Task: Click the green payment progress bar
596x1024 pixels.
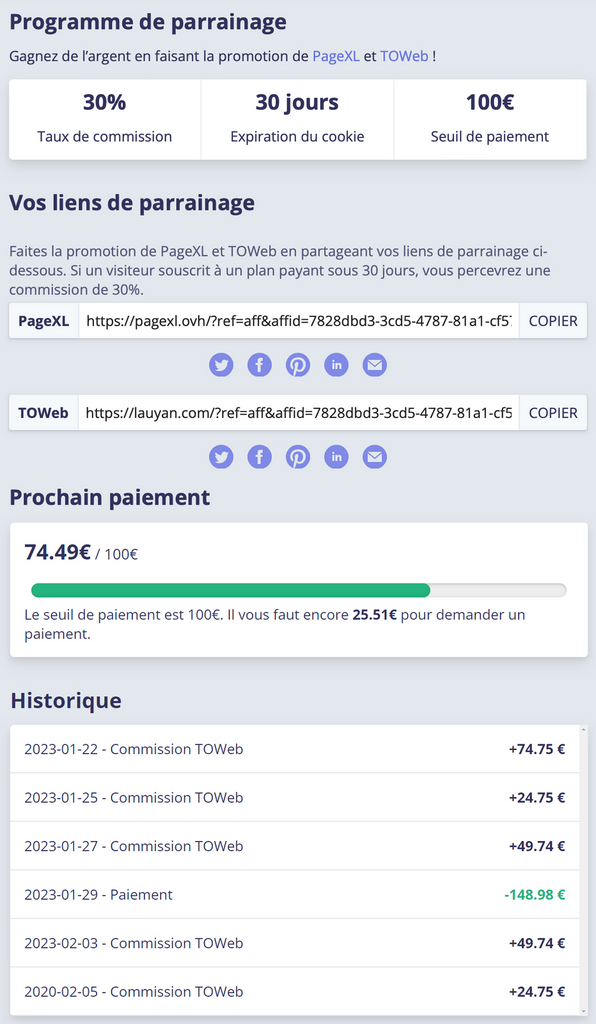Action: (x=230, y=590)
